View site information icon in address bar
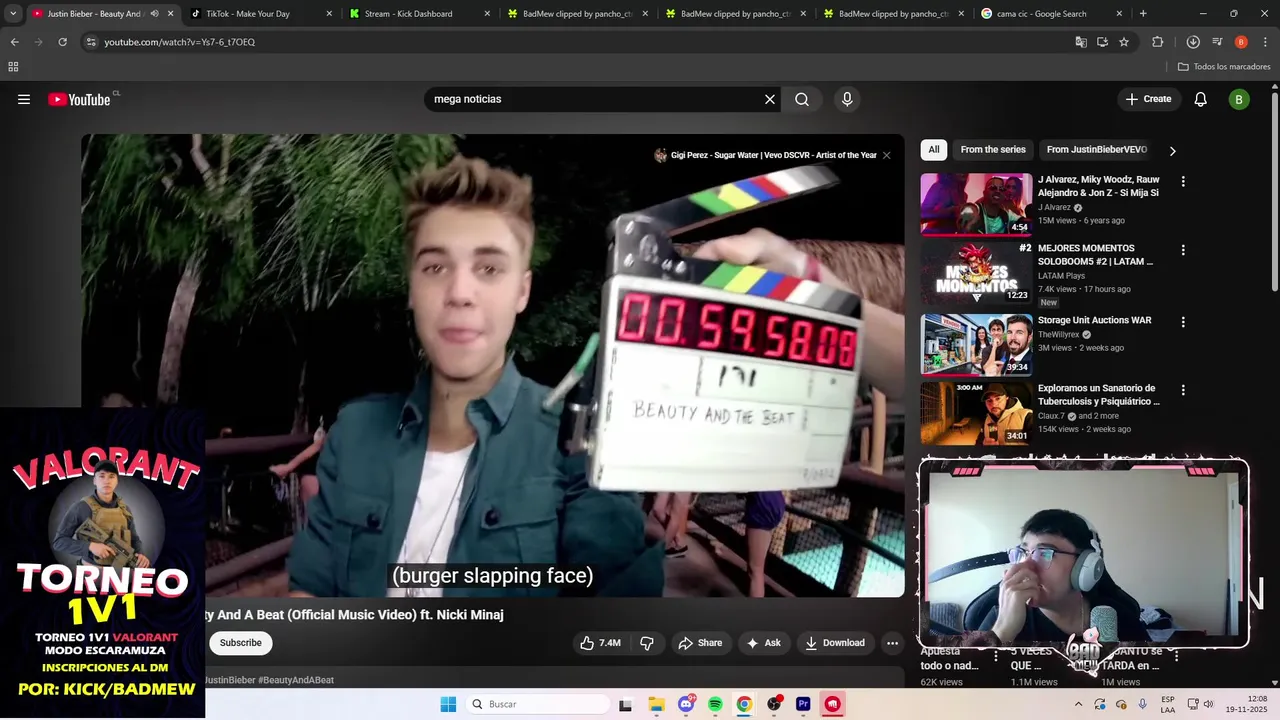 [x=91, y=42]
